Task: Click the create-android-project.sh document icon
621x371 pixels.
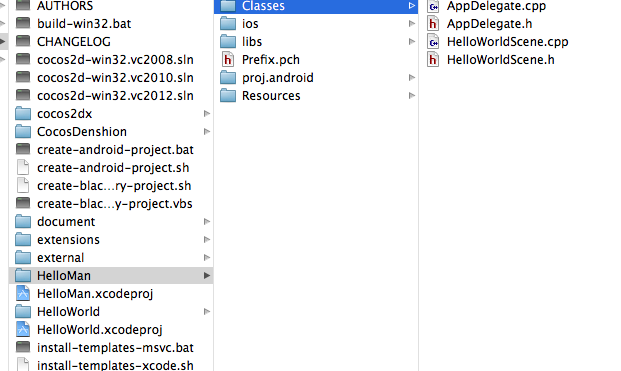Action: click(23, 167)
